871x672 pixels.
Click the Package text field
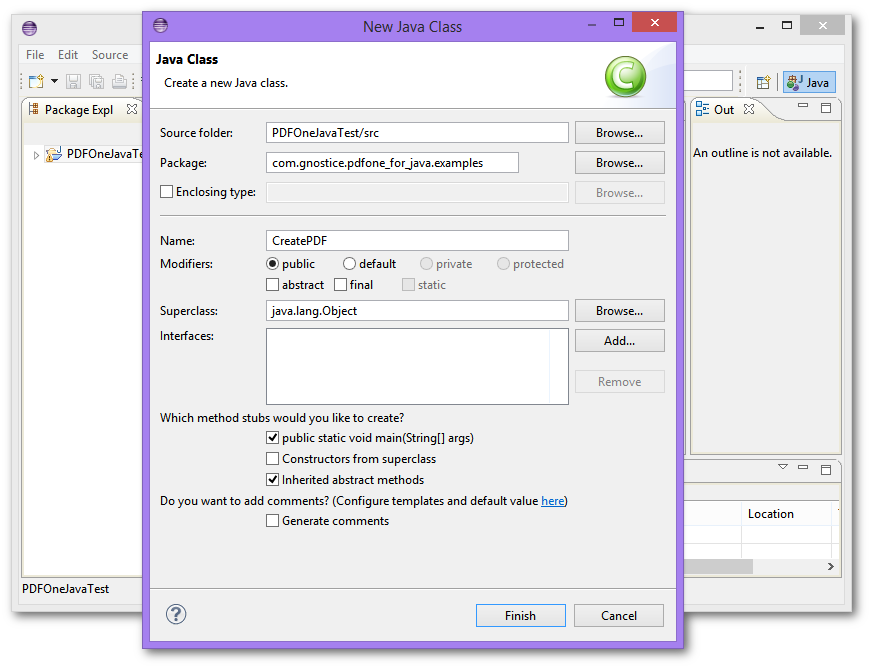tap(392, 163)
